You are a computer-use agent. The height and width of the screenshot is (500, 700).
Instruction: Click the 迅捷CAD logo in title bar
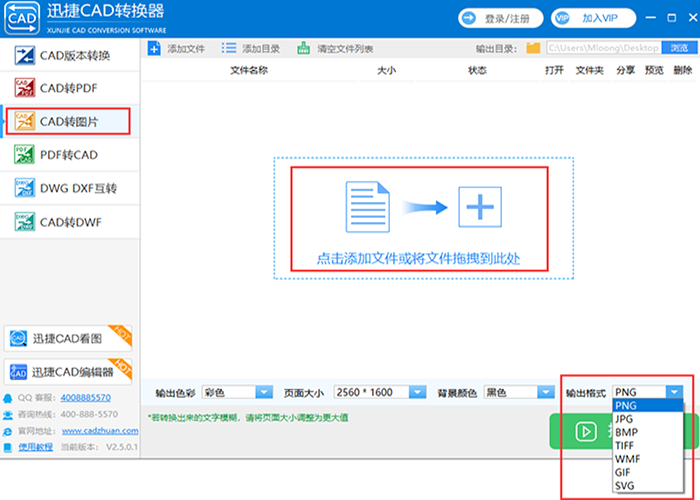tap(22, 18)
